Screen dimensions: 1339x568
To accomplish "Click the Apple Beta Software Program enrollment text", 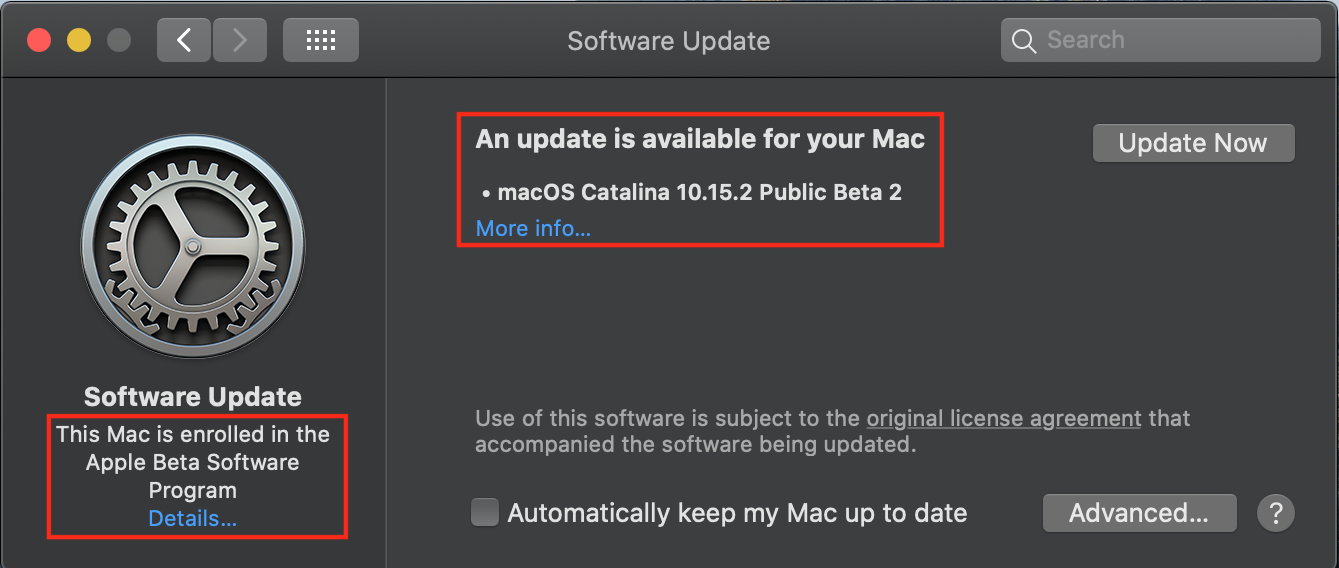I will [192, 462].
